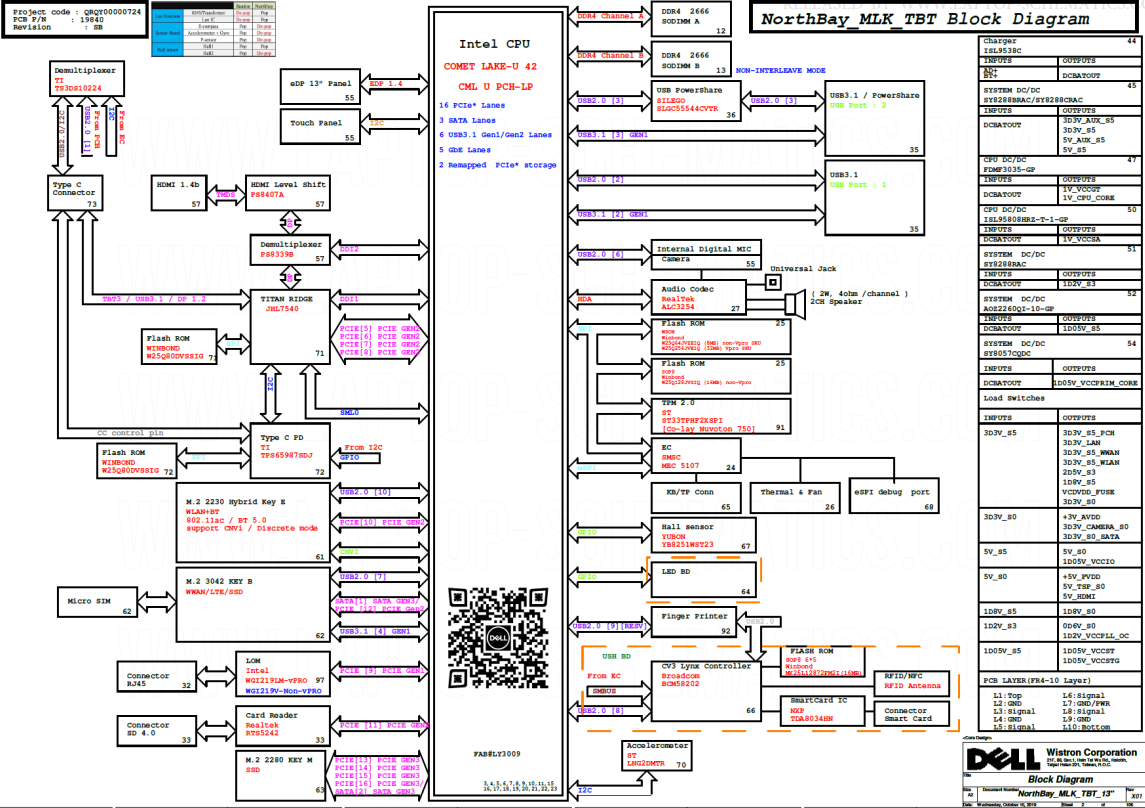
Task: Click the Connector Smart Card block
Action: pyautogui.click(x=912, y=714)
